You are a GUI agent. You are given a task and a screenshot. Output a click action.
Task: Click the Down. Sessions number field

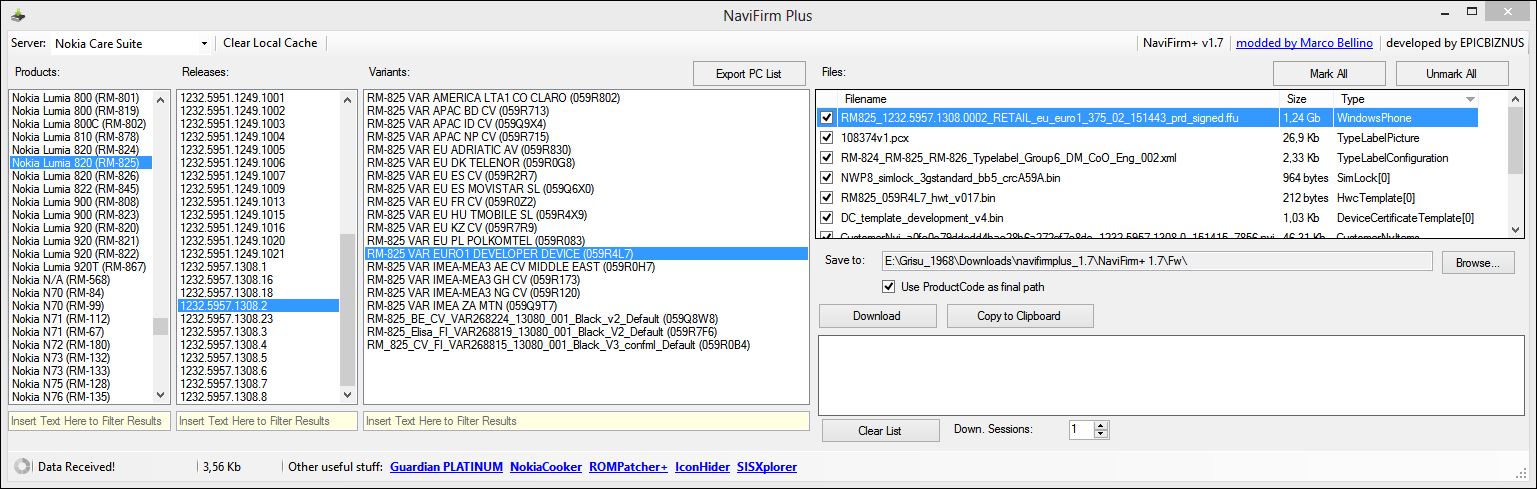click(1081, 429)
